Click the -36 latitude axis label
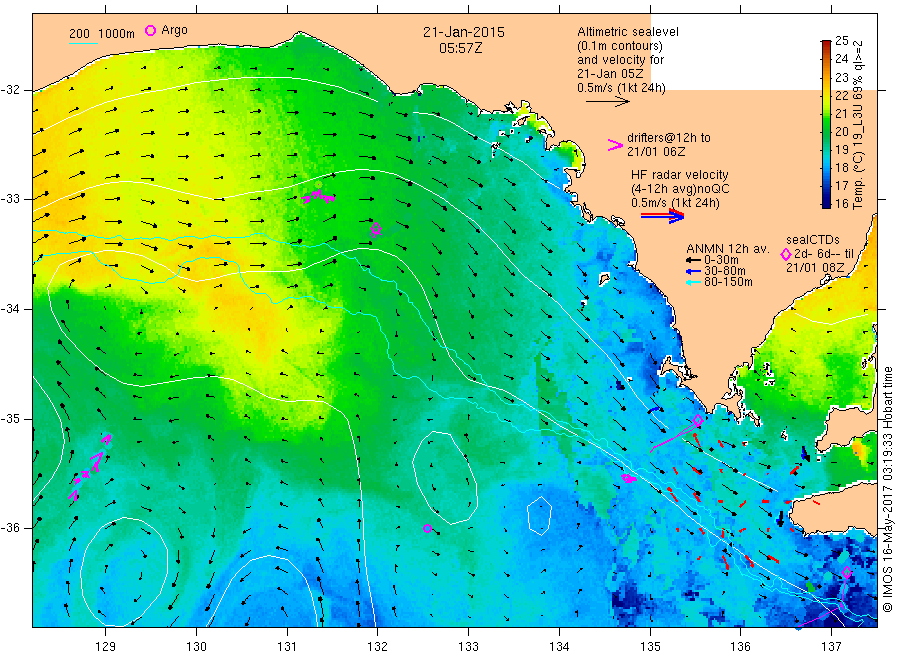The image size is (900, 660). coord(10,527)
